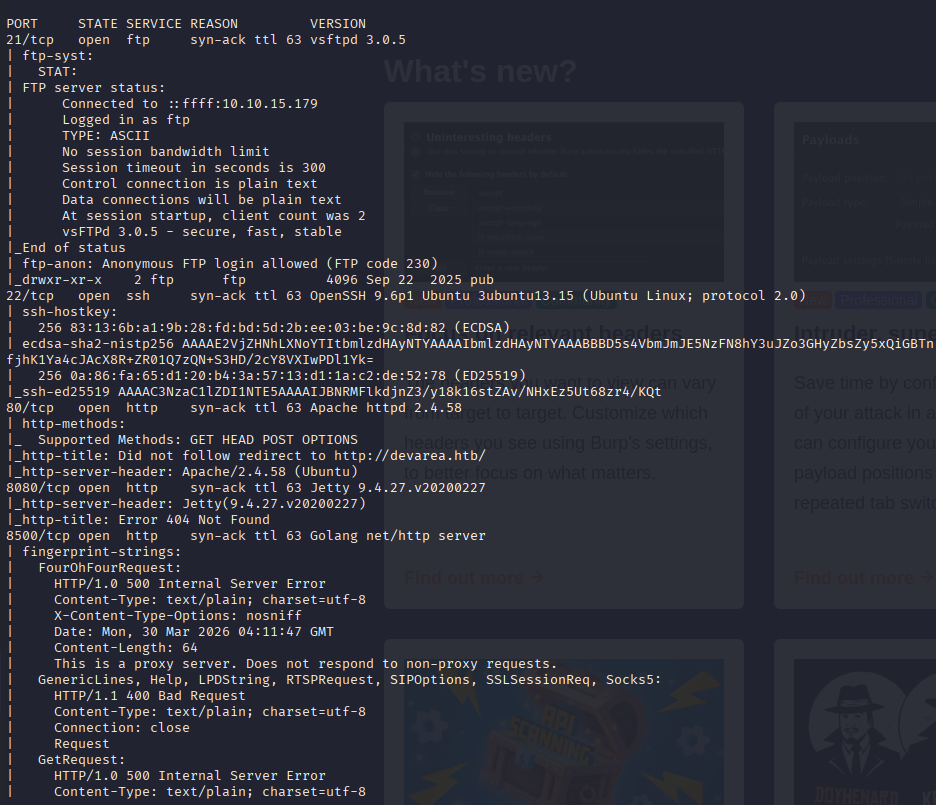Open the 'Uninteresting headers' preview thumbnail
The height and width of the screenshot is (805, 936).
click(x=564, y=202)
